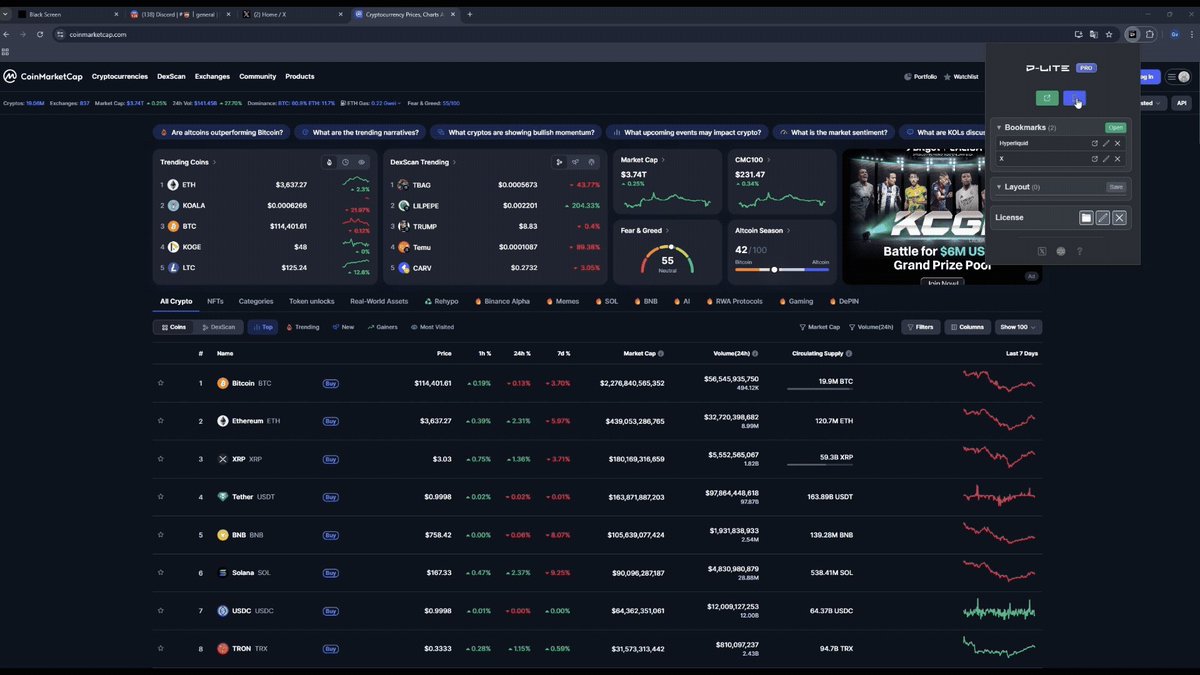The width and height of the screenshot is (1200, 675).
Task: Click the blue button in the P-Lite popup
Action: pos(1074,98)
